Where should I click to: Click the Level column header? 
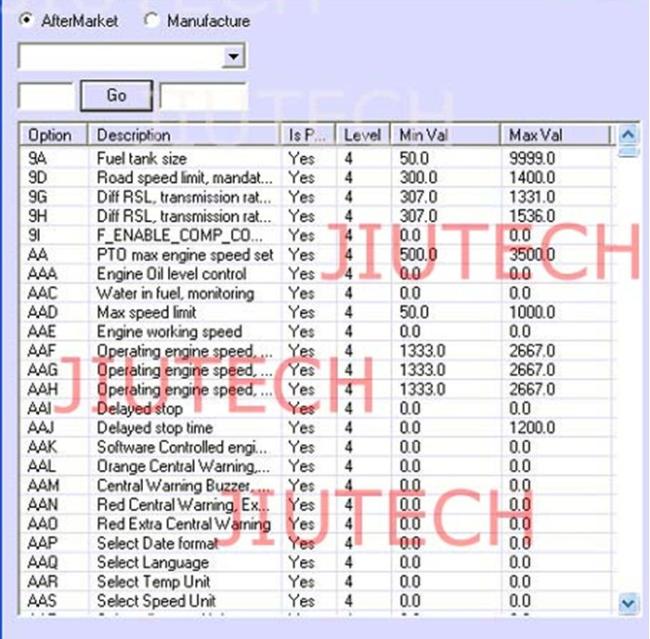(x=361, y=135)
